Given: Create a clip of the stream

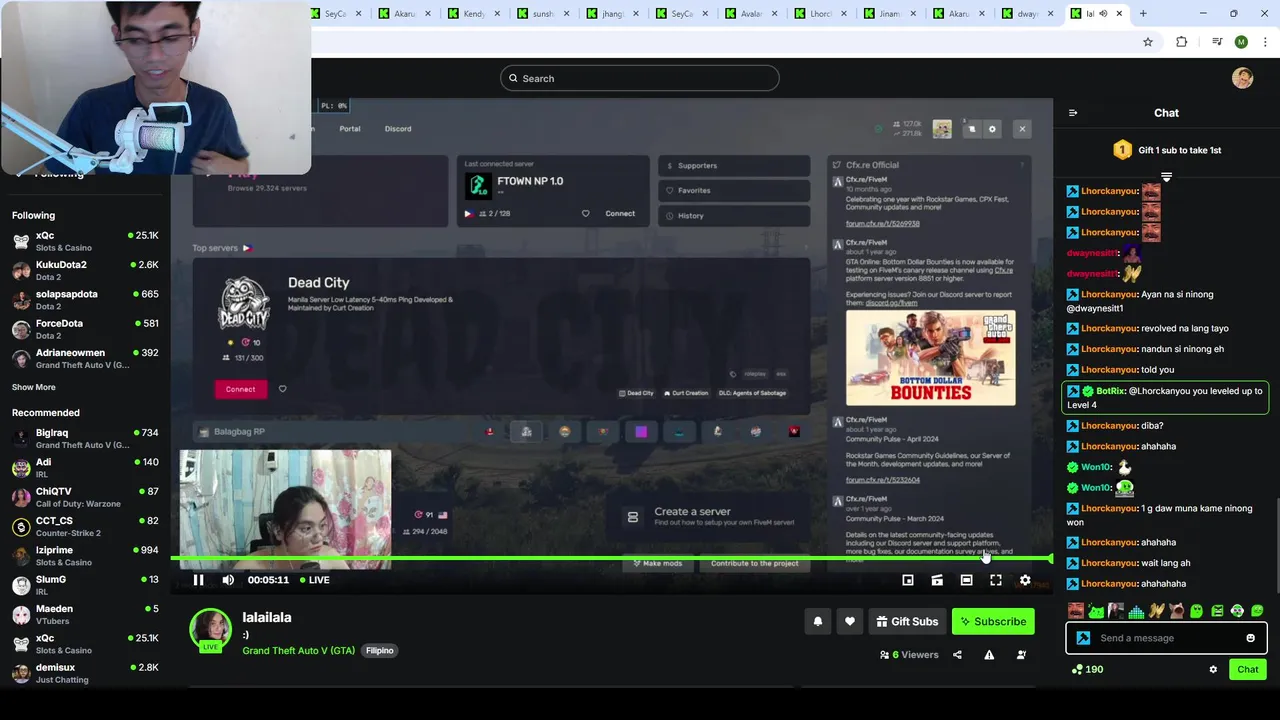Looking at the screenshot, I should click(x=937, y=580).
